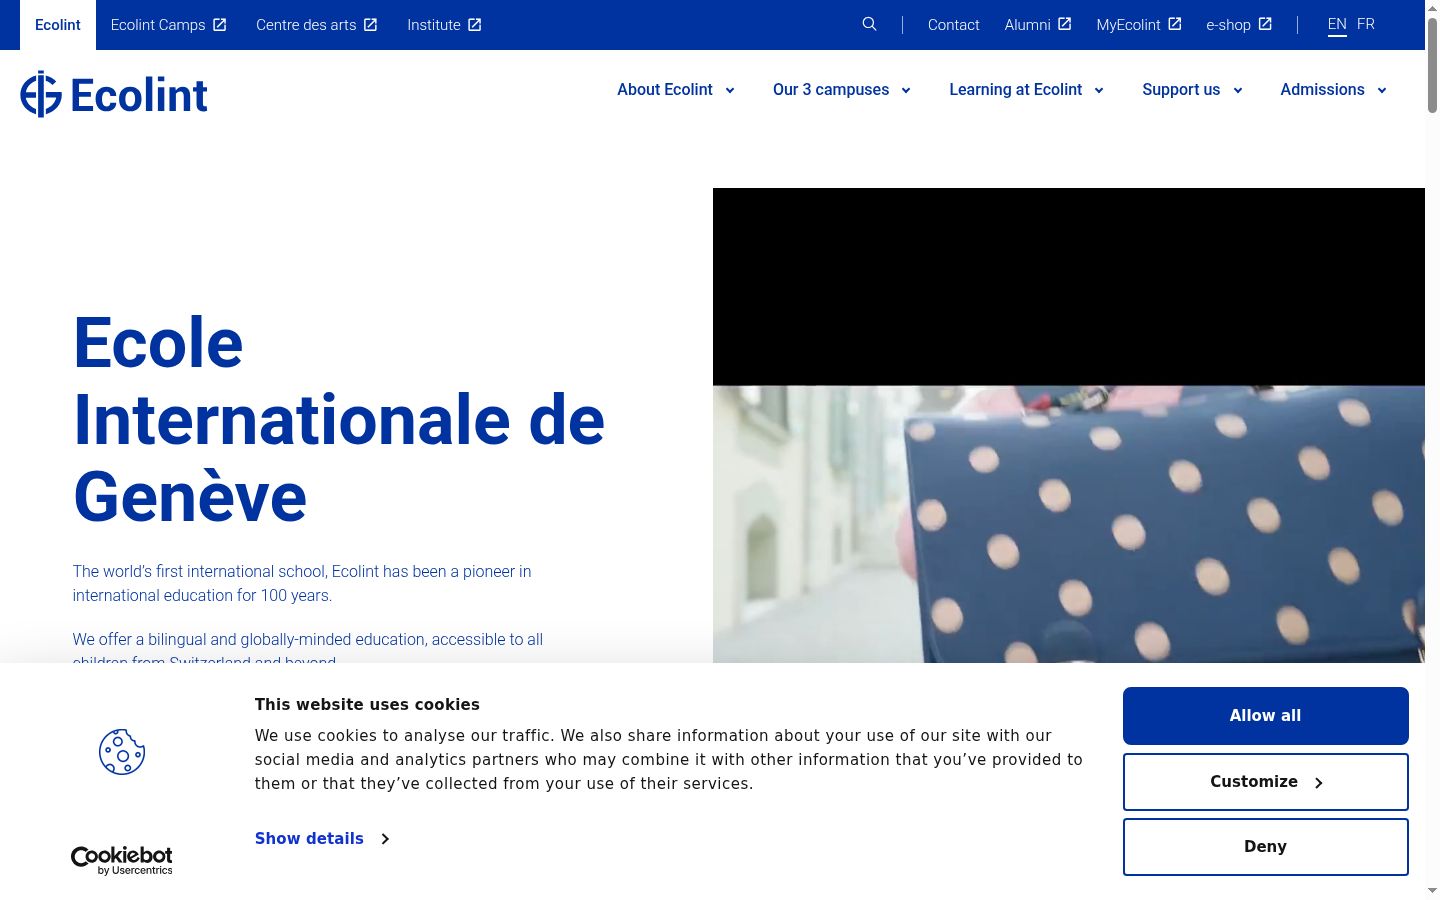
Task: Select the EN language option
Action: point(1337,24)
